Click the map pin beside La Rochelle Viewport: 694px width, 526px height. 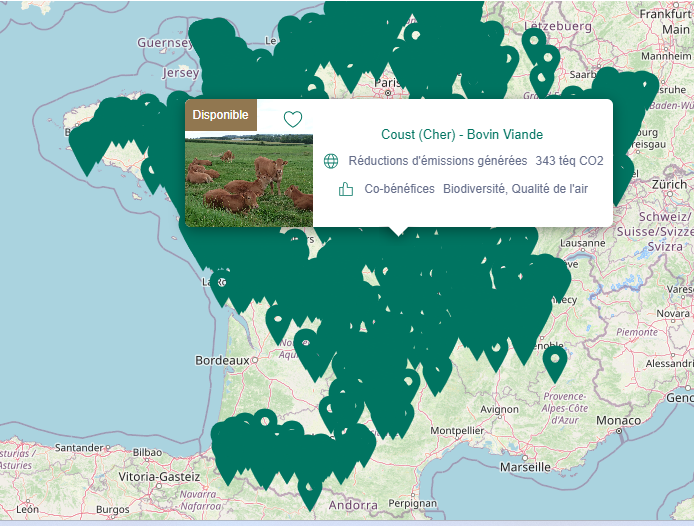tap(221, 288)
